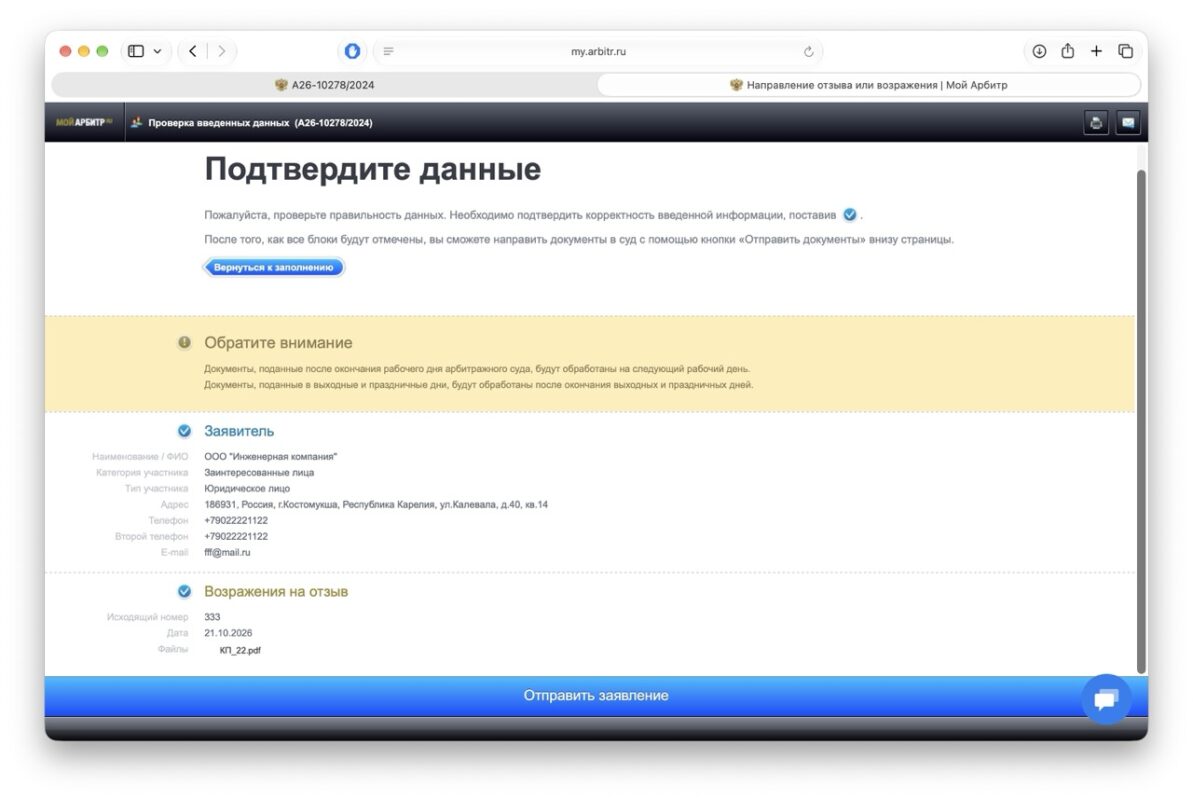
Task: Select the Направление отзыва или возражения tab
Action: [x=868, y=84]
